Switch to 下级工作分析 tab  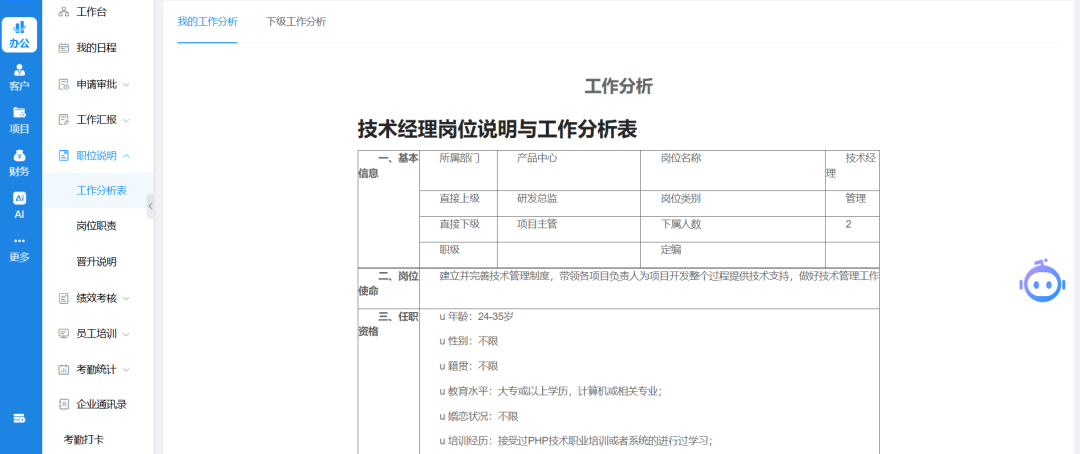296,22
